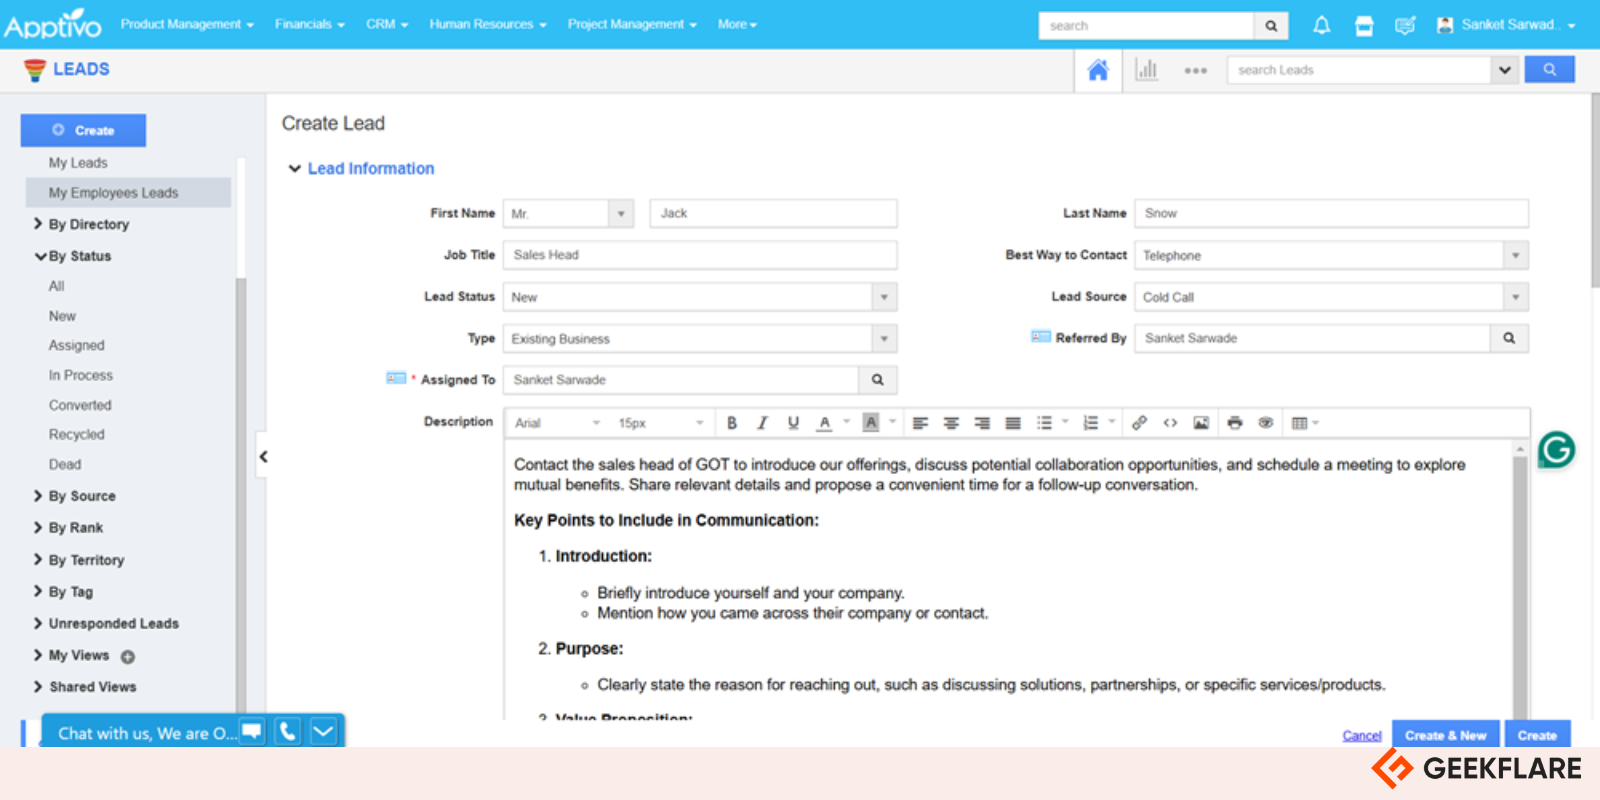Apply Underline formatting in description toolbar
The image size is (1600, 800).
click(793, 423)
